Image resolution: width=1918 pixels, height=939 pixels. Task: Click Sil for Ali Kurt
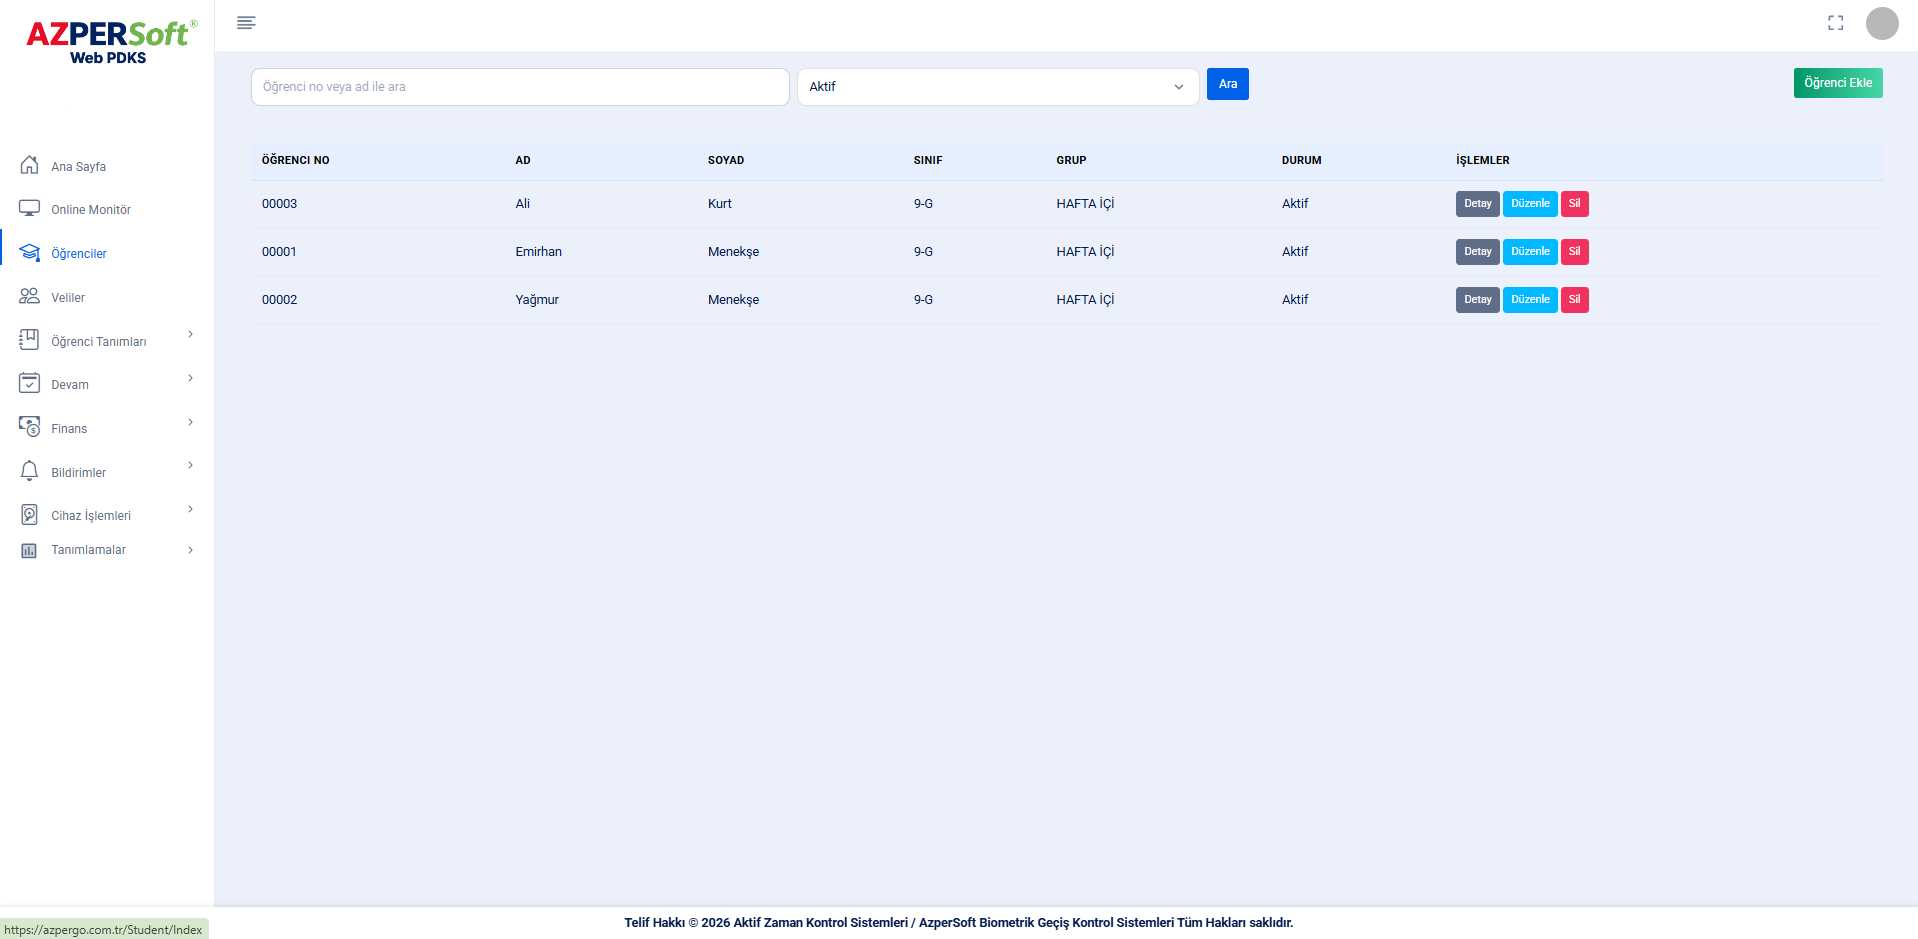click(x=1574, y=204)
